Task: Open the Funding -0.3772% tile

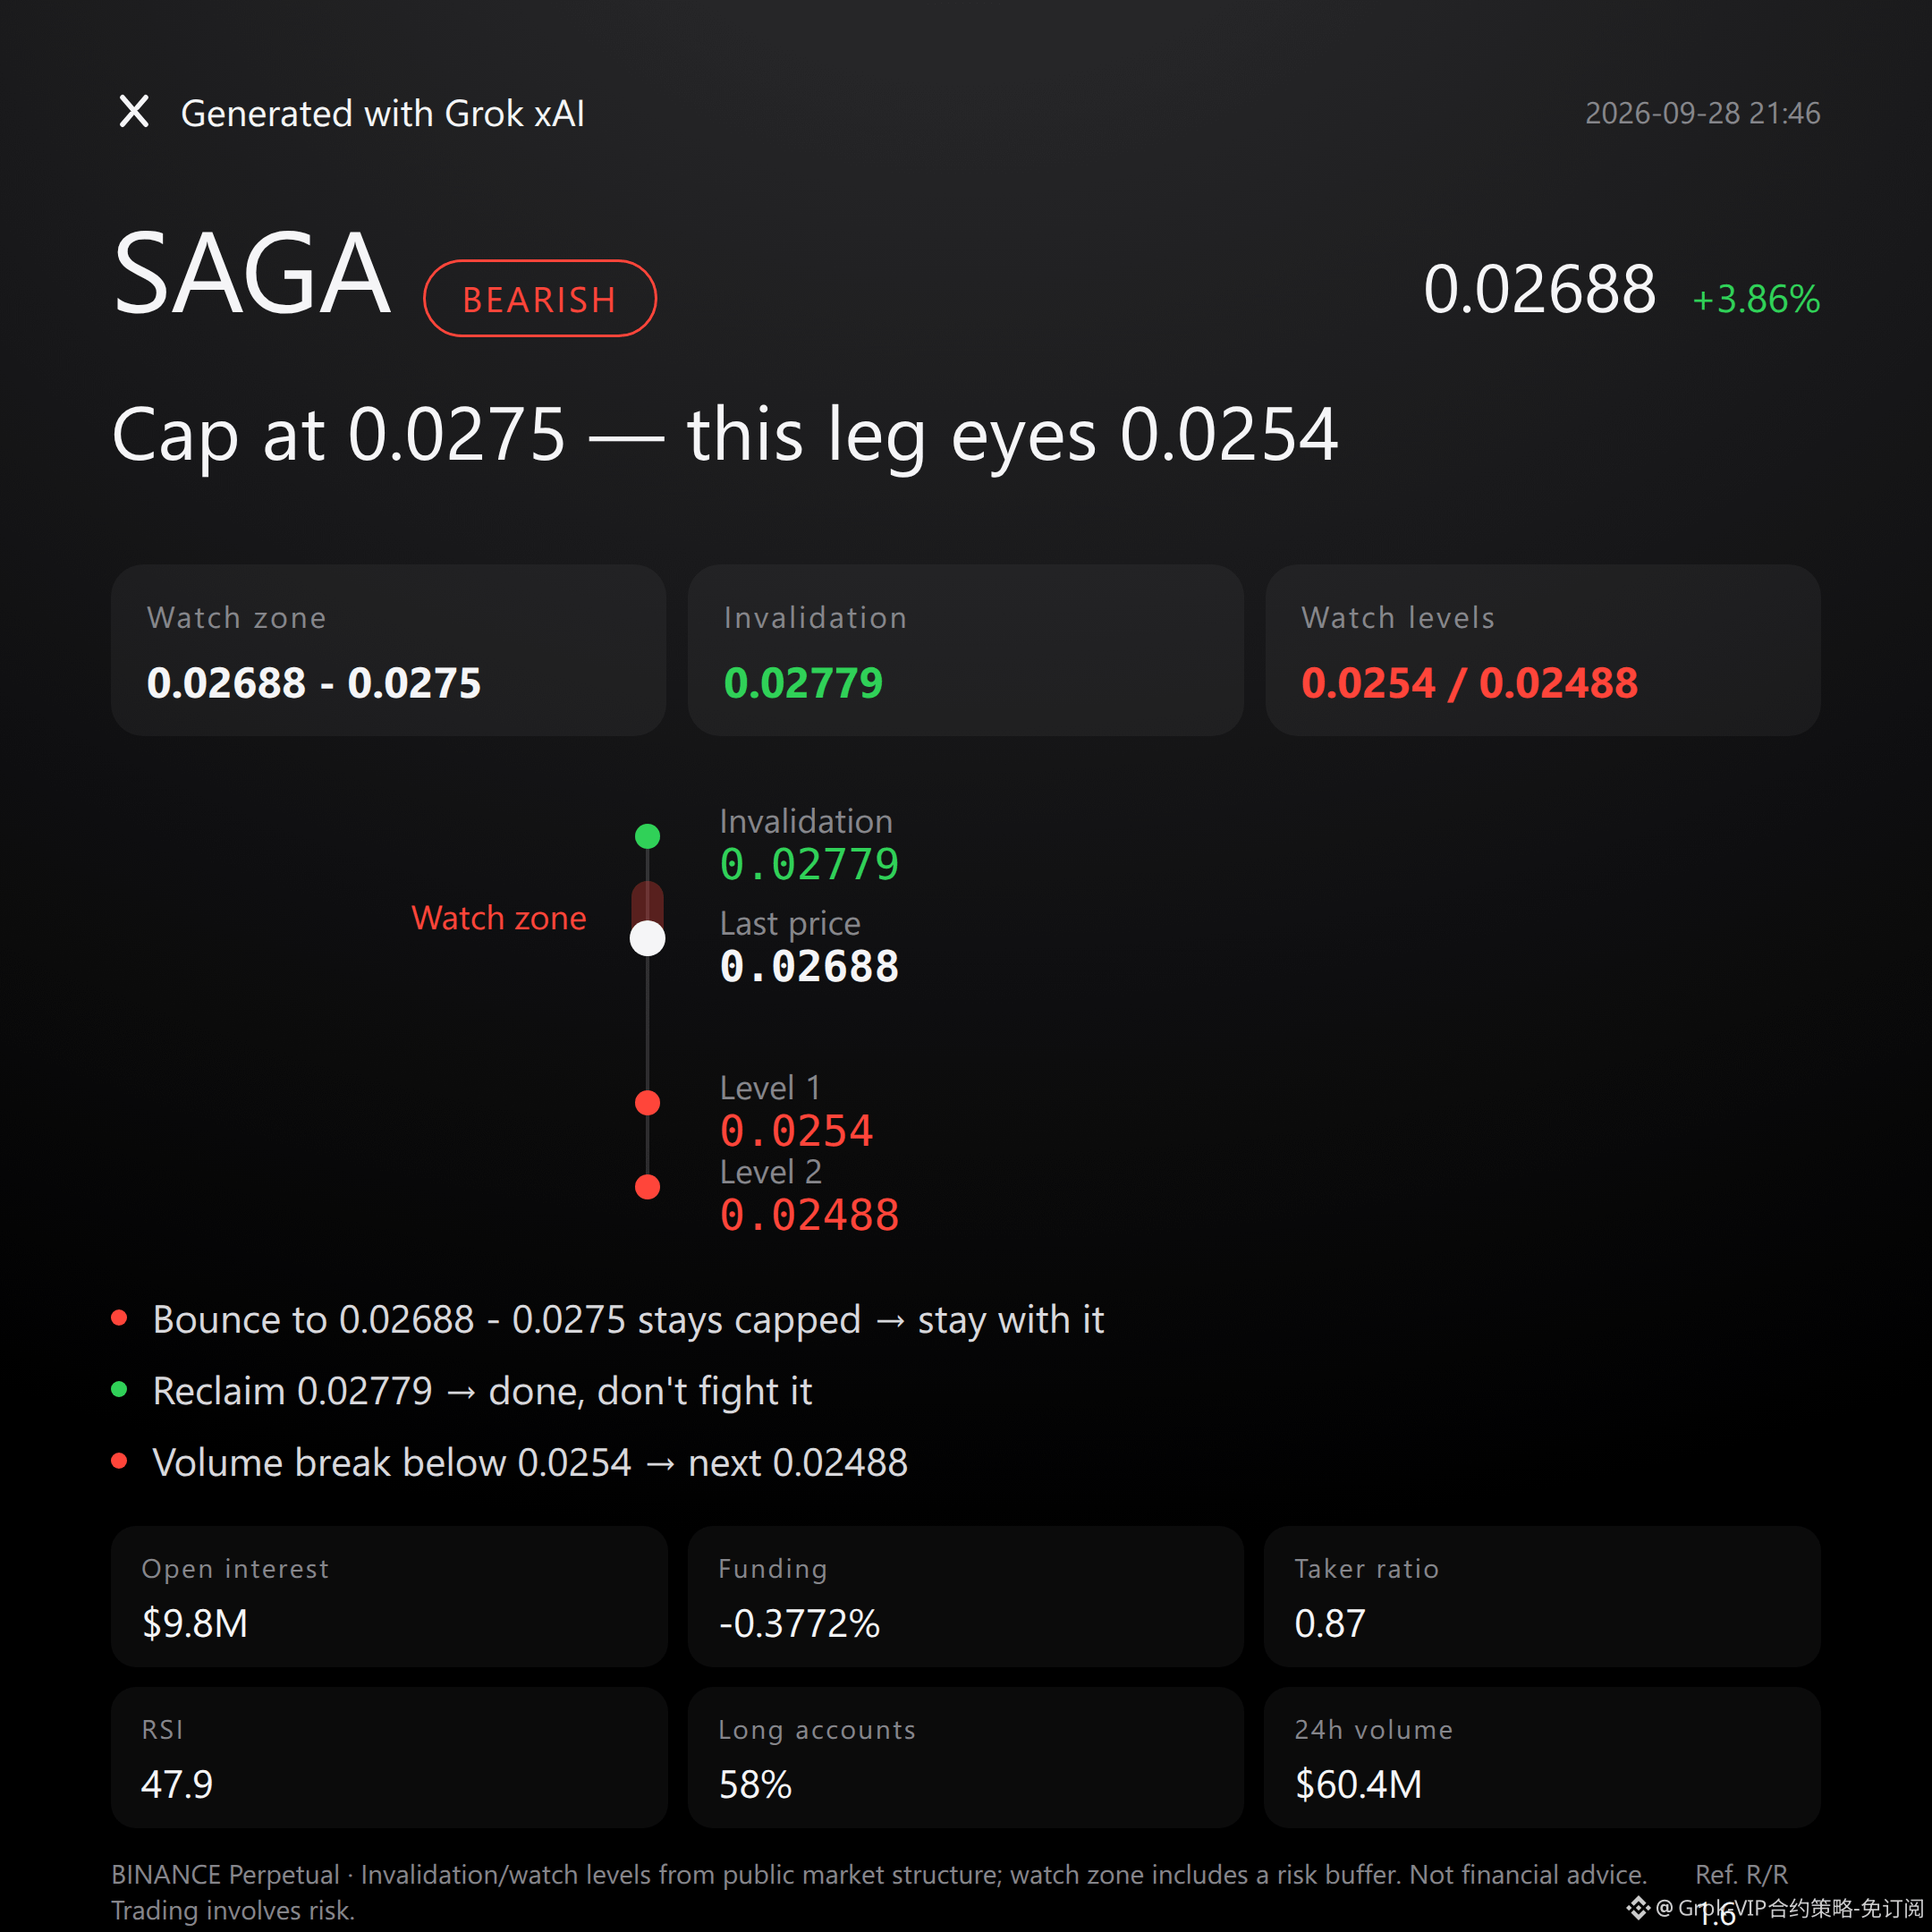Action: [965, 1596]
